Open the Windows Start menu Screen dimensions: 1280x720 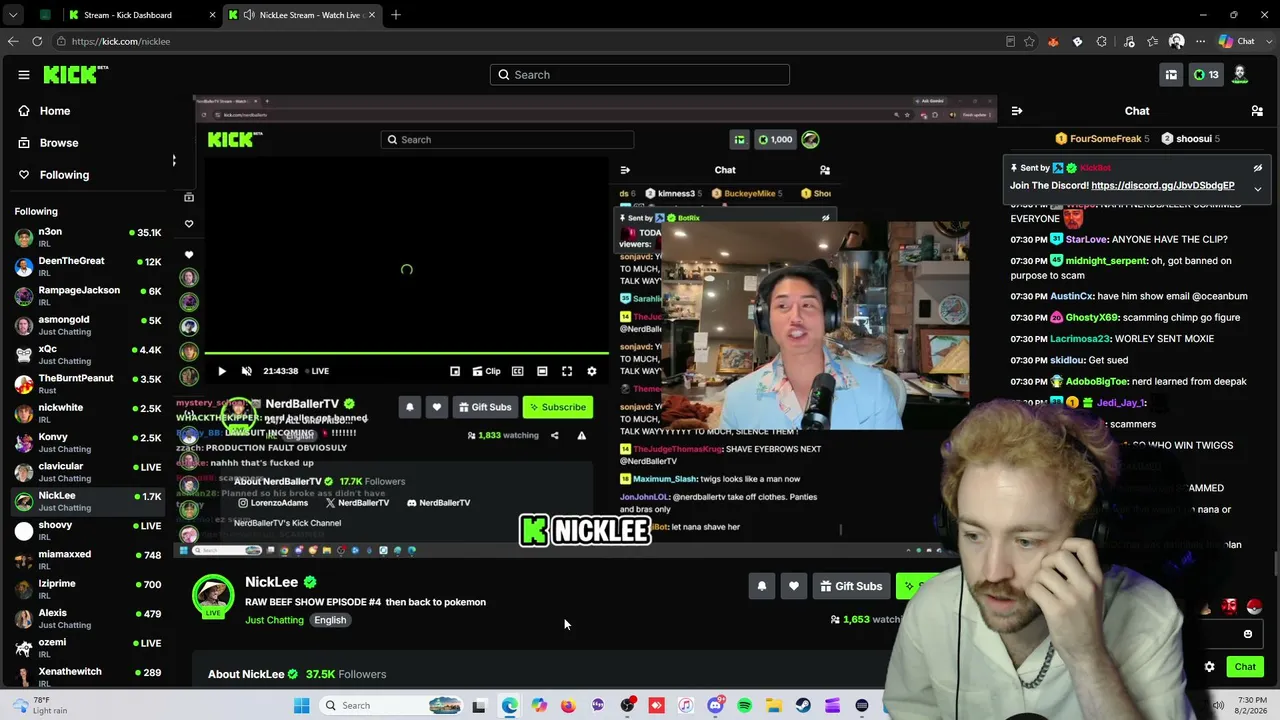click(302, 706)
